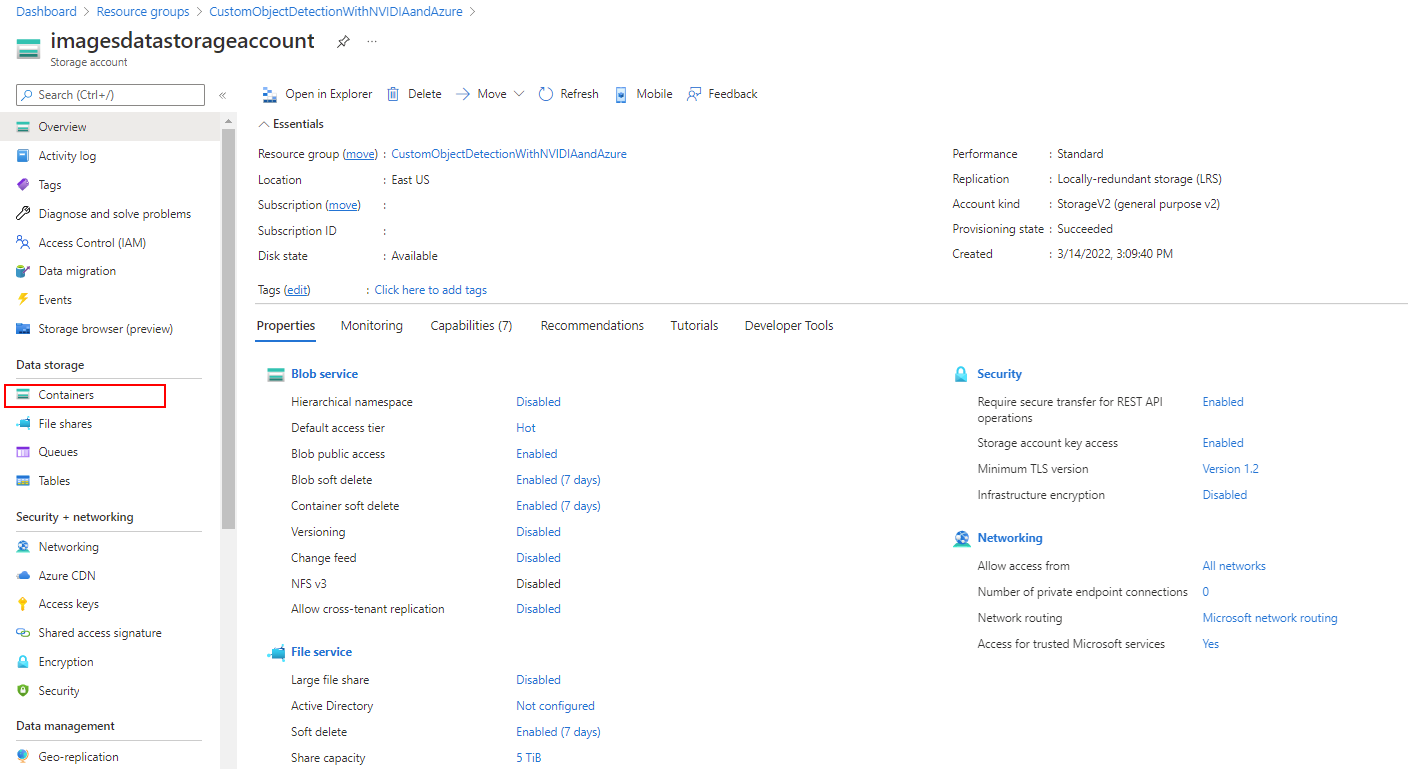
Task: Click the Shared access signature icon
Action: point(23,633)
